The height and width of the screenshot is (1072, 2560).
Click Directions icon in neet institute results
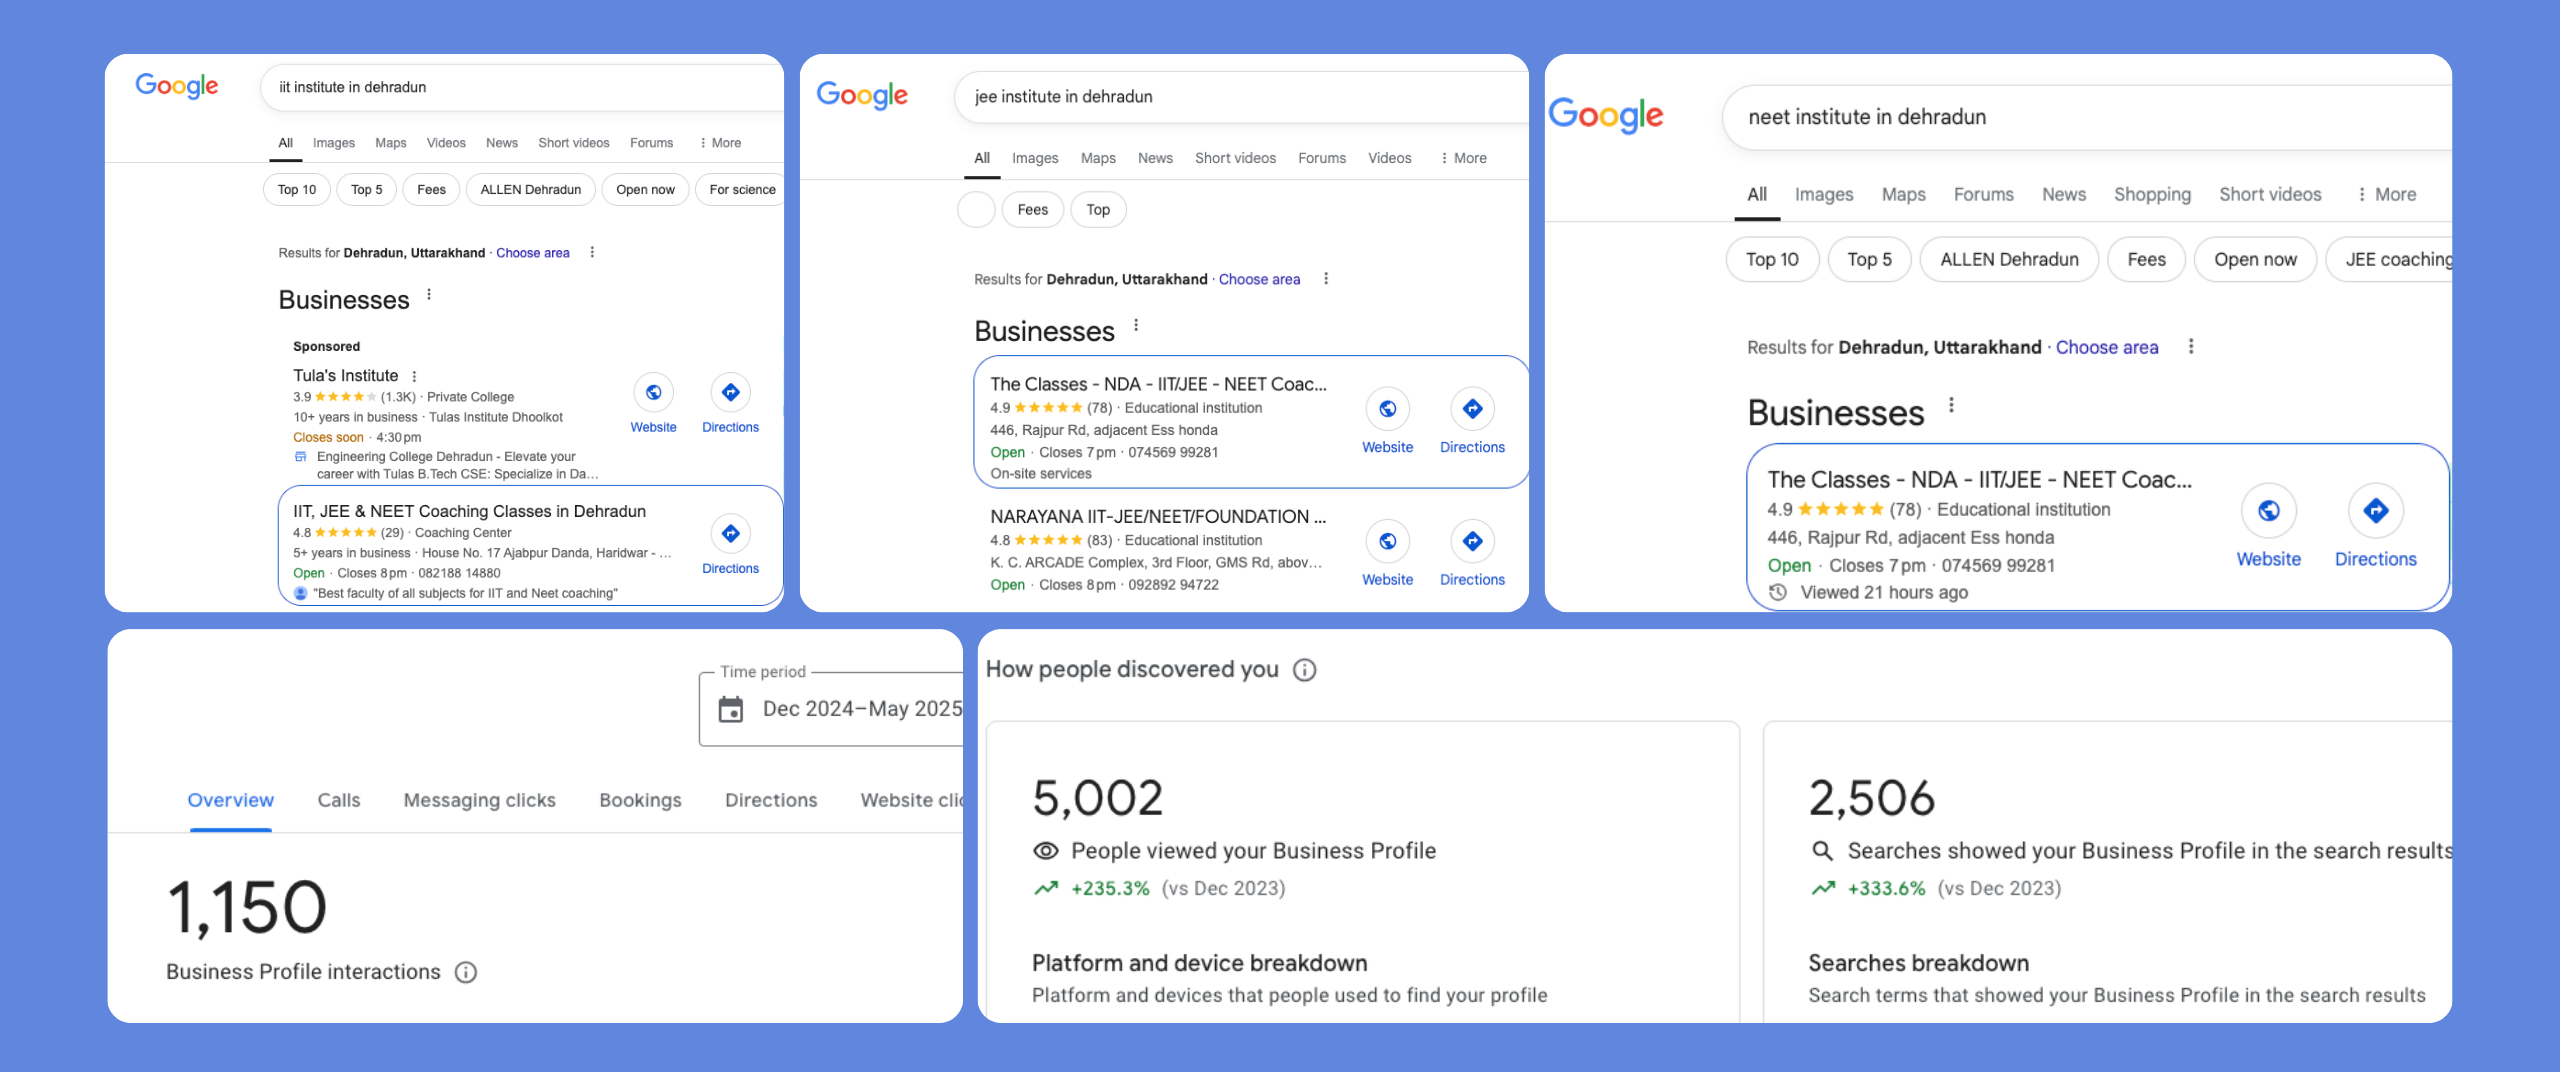point(2375,512)
